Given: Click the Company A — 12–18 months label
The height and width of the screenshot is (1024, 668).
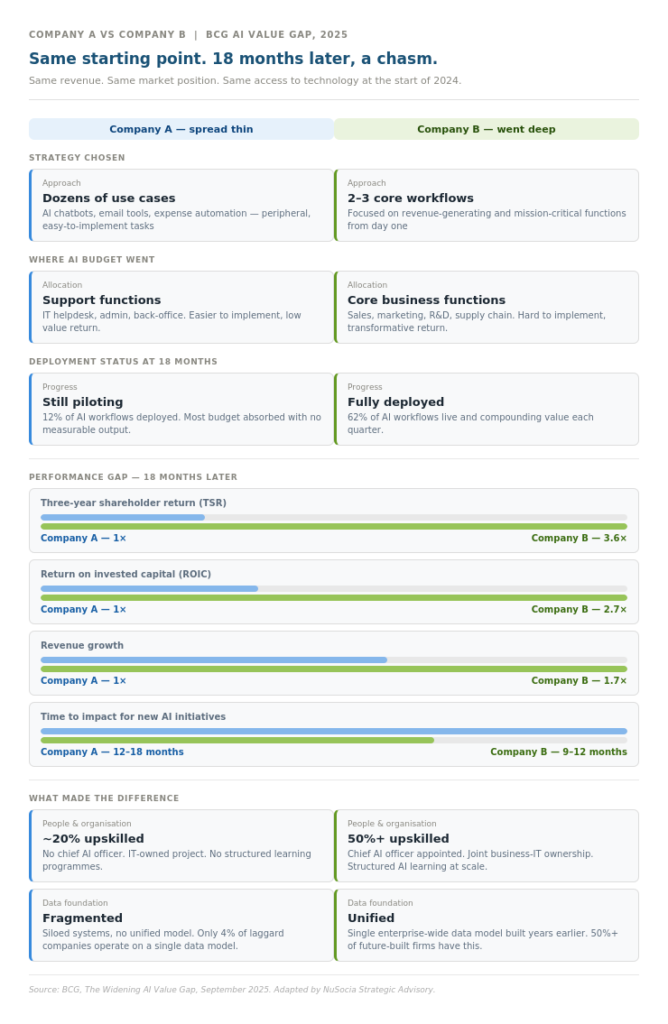Looking at the screenshot, I should tap(112, 752).
